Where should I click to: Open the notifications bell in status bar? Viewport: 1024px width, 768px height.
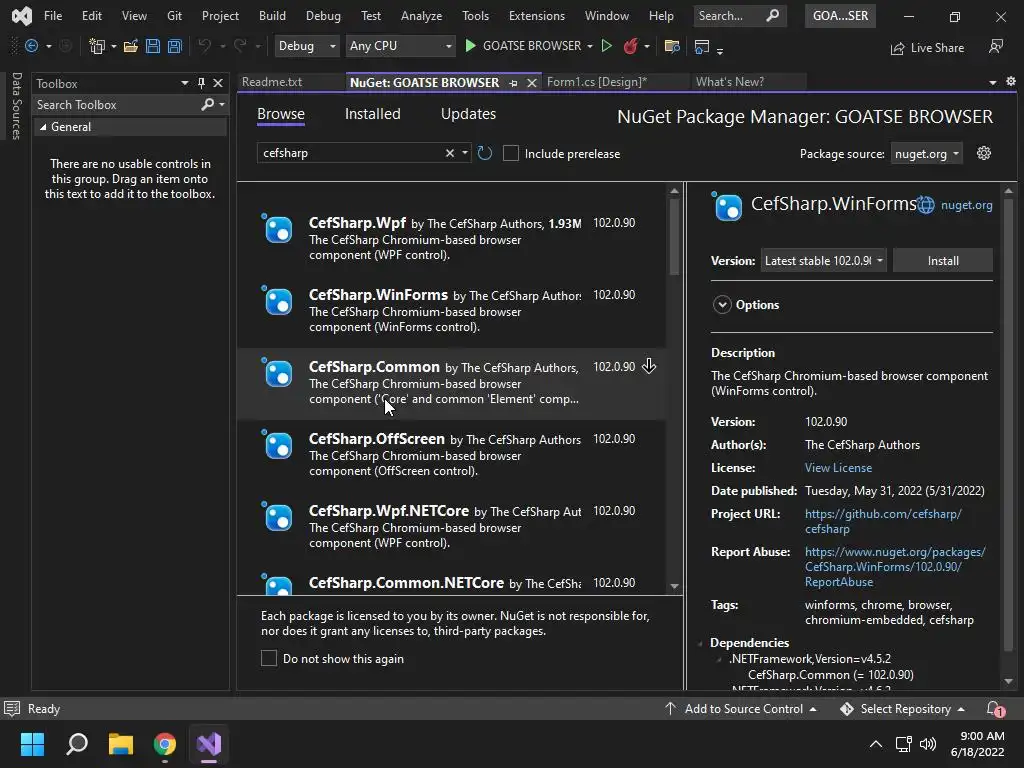[995, 709]
